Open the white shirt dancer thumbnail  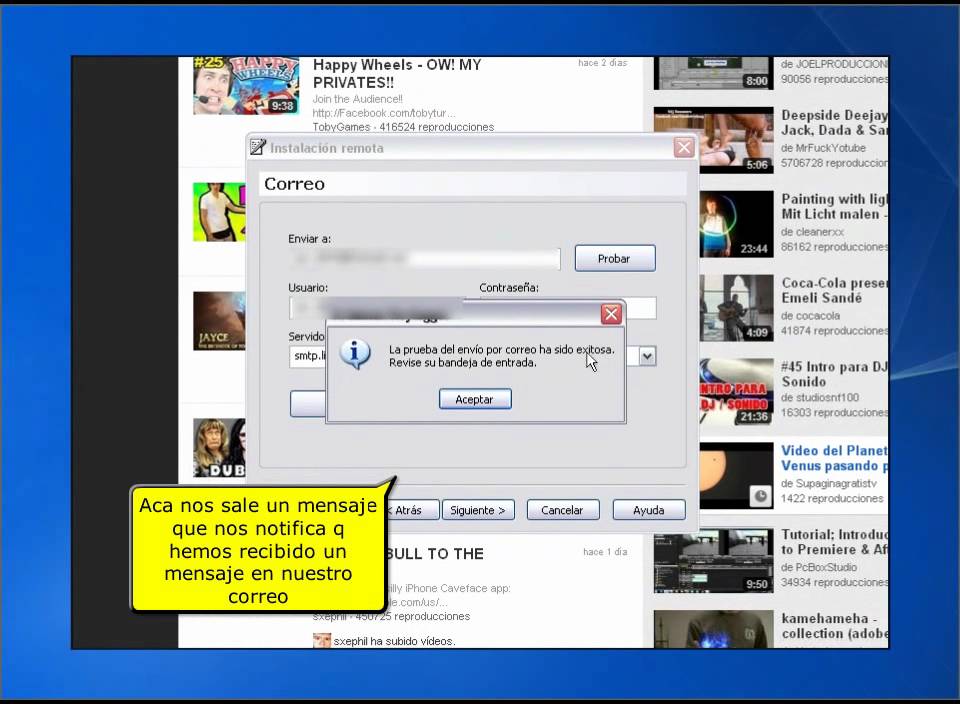point(219,212)
